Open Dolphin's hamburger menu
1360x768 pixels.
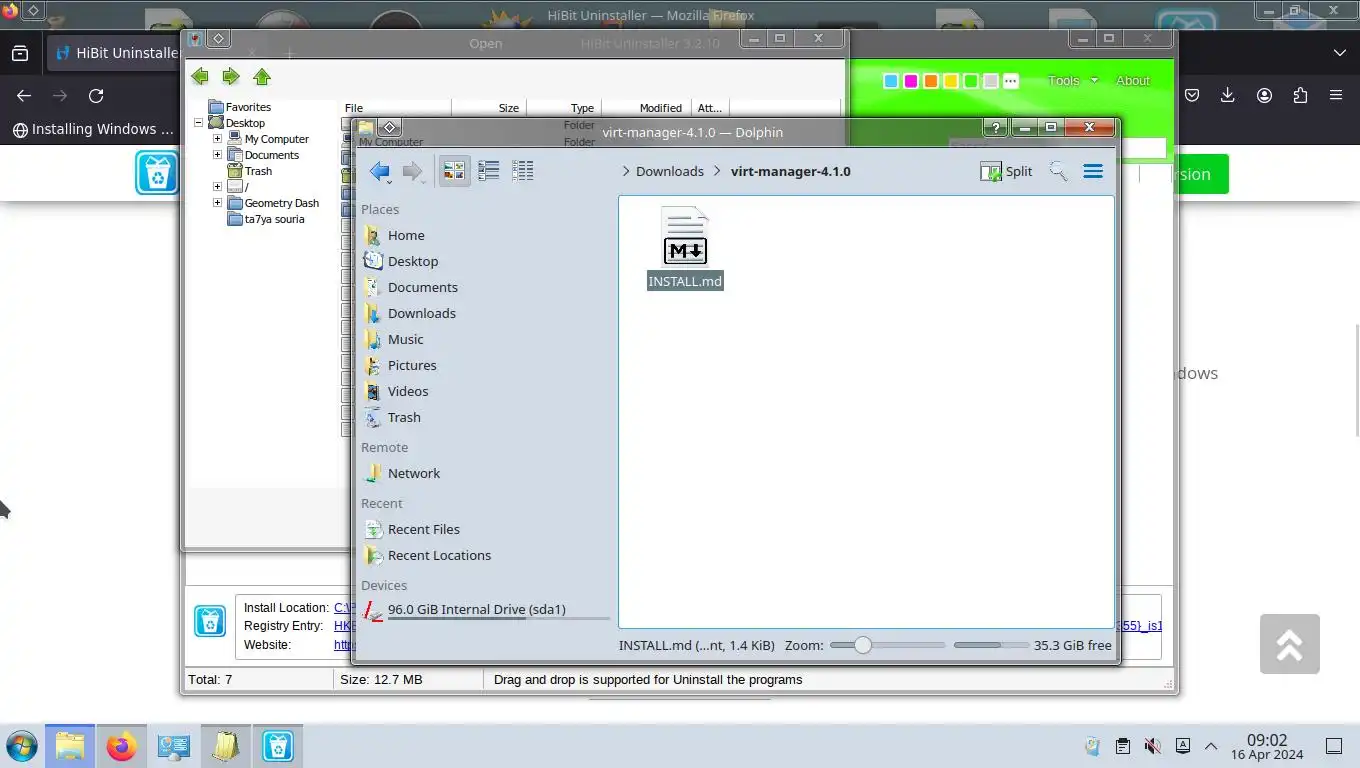click(1093, 171)
